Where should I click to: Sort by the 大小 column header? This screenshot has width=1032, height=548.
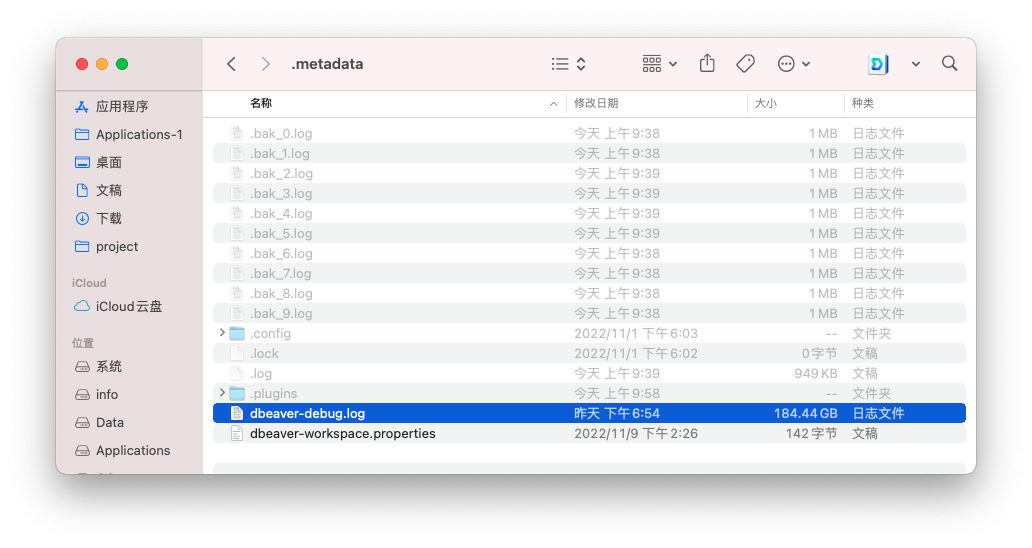click(765, 103)
